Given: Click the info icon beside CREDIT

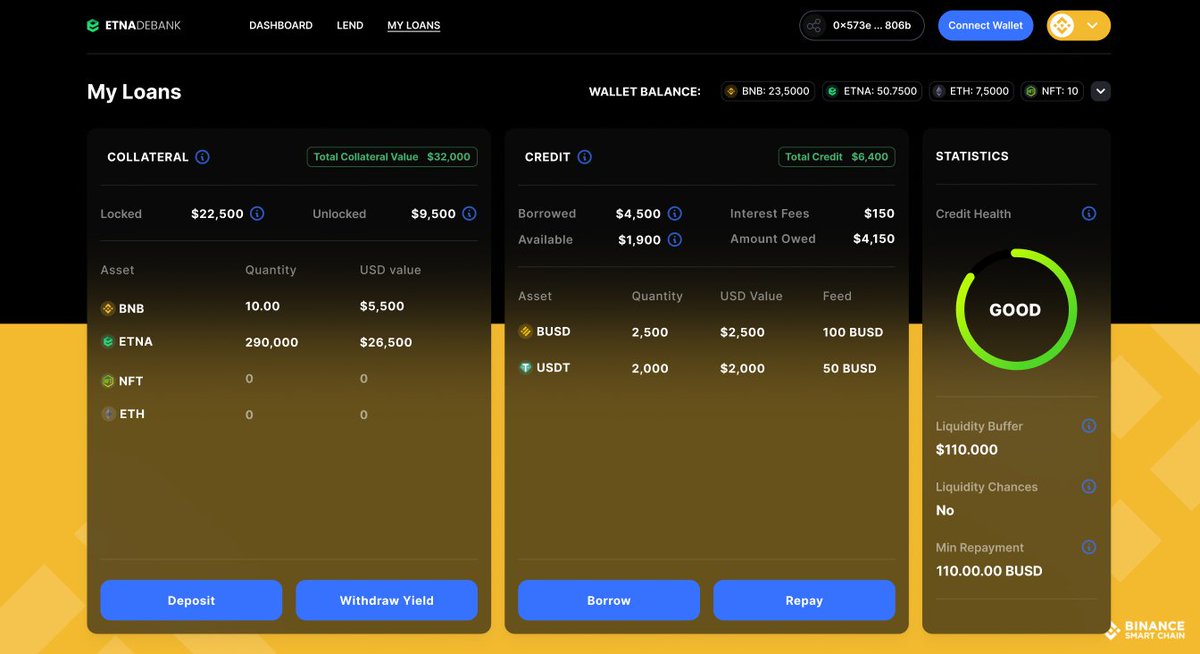Looking at the screenshot, I should pyautogui.click(x=585, y=157).
